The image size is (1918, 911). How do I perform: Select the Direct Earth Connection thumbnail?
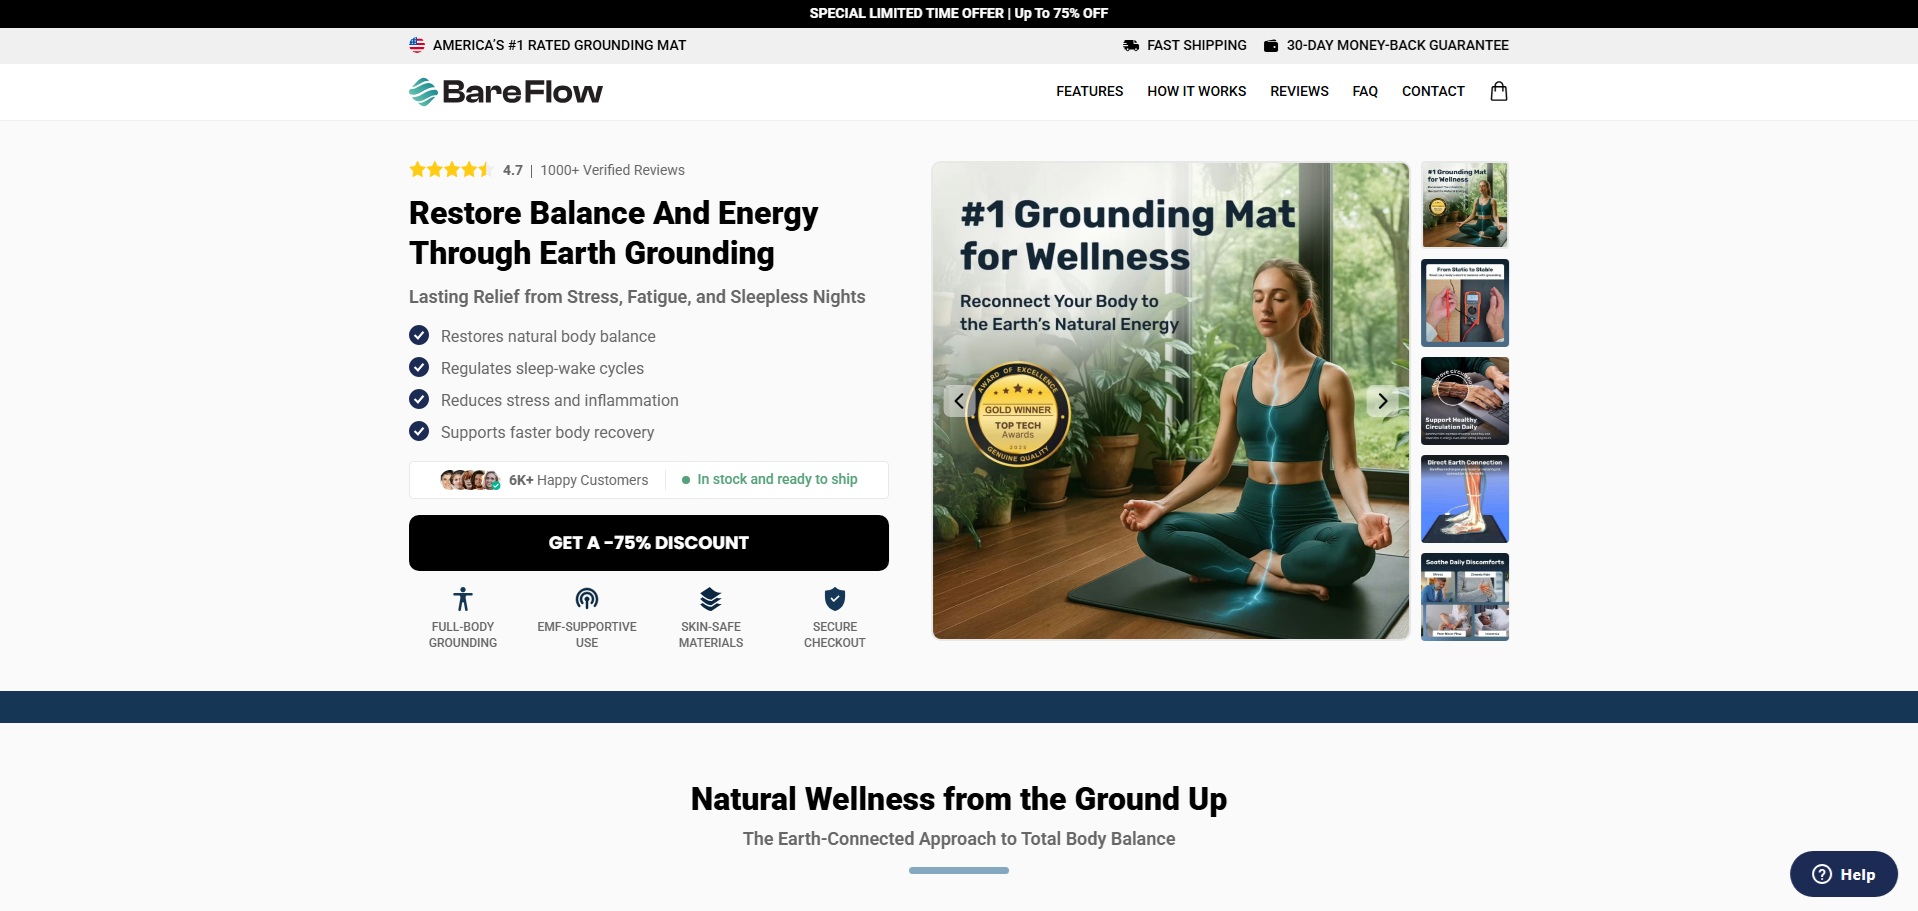(x=1465, y=499)
